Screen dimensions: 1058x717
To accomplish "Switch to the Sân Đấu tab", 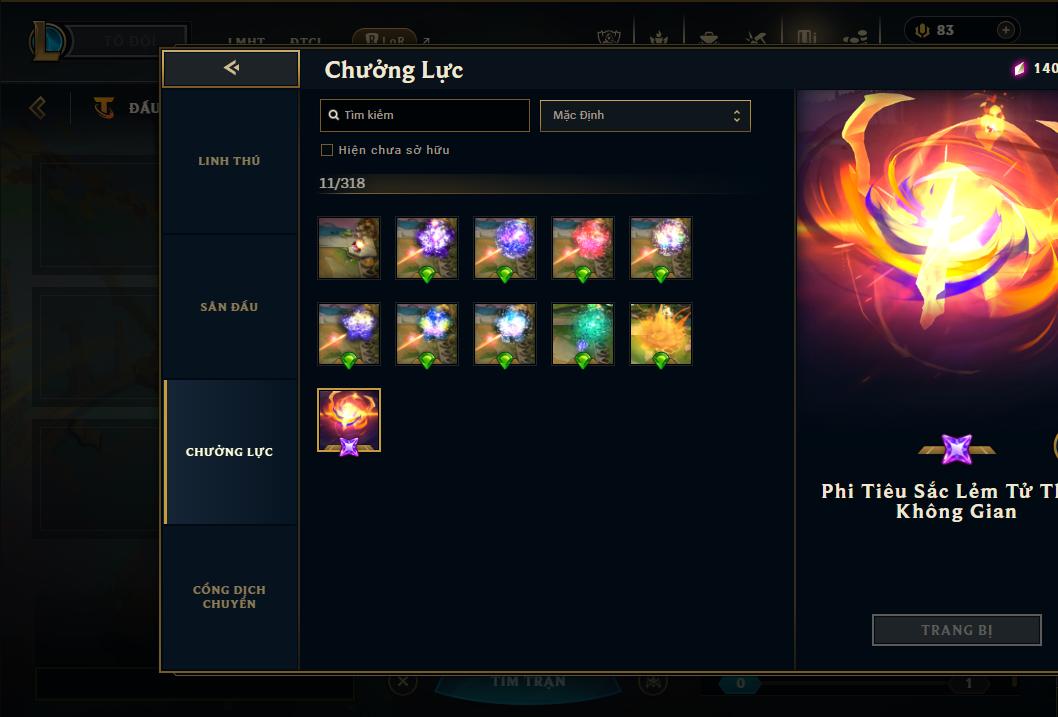I will coord(229,307).
